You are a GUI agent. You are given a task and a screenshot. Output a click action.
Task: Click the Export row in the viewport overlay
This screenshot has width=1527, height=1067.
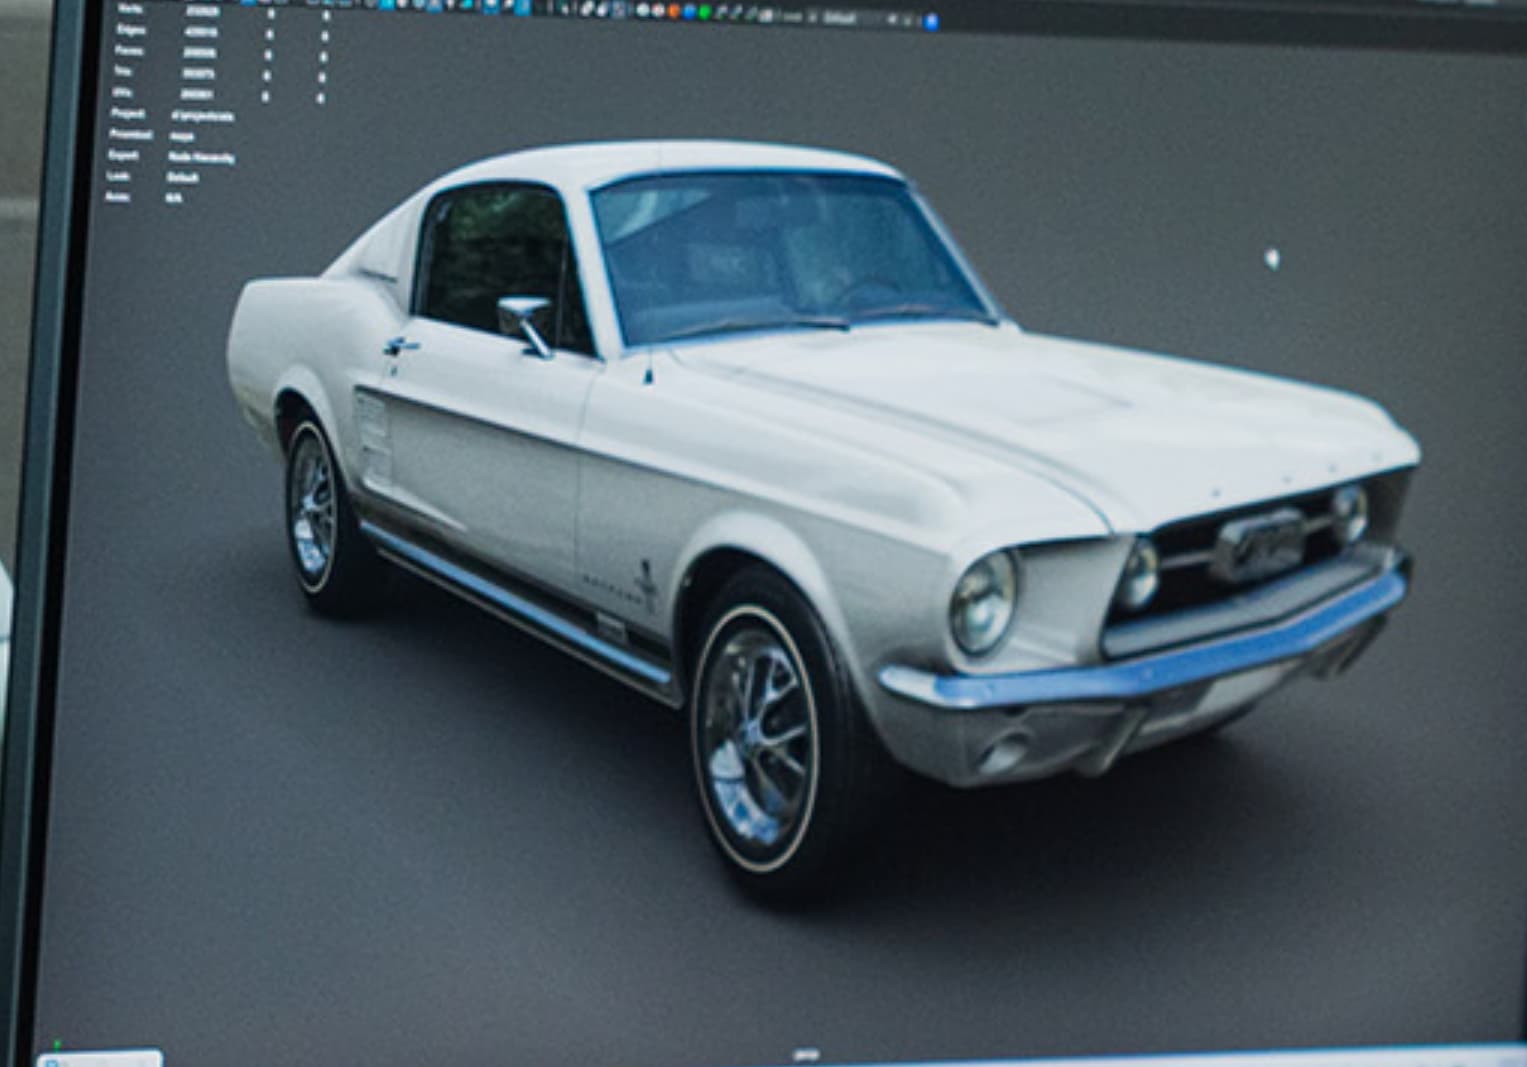(x=173, y=157)
